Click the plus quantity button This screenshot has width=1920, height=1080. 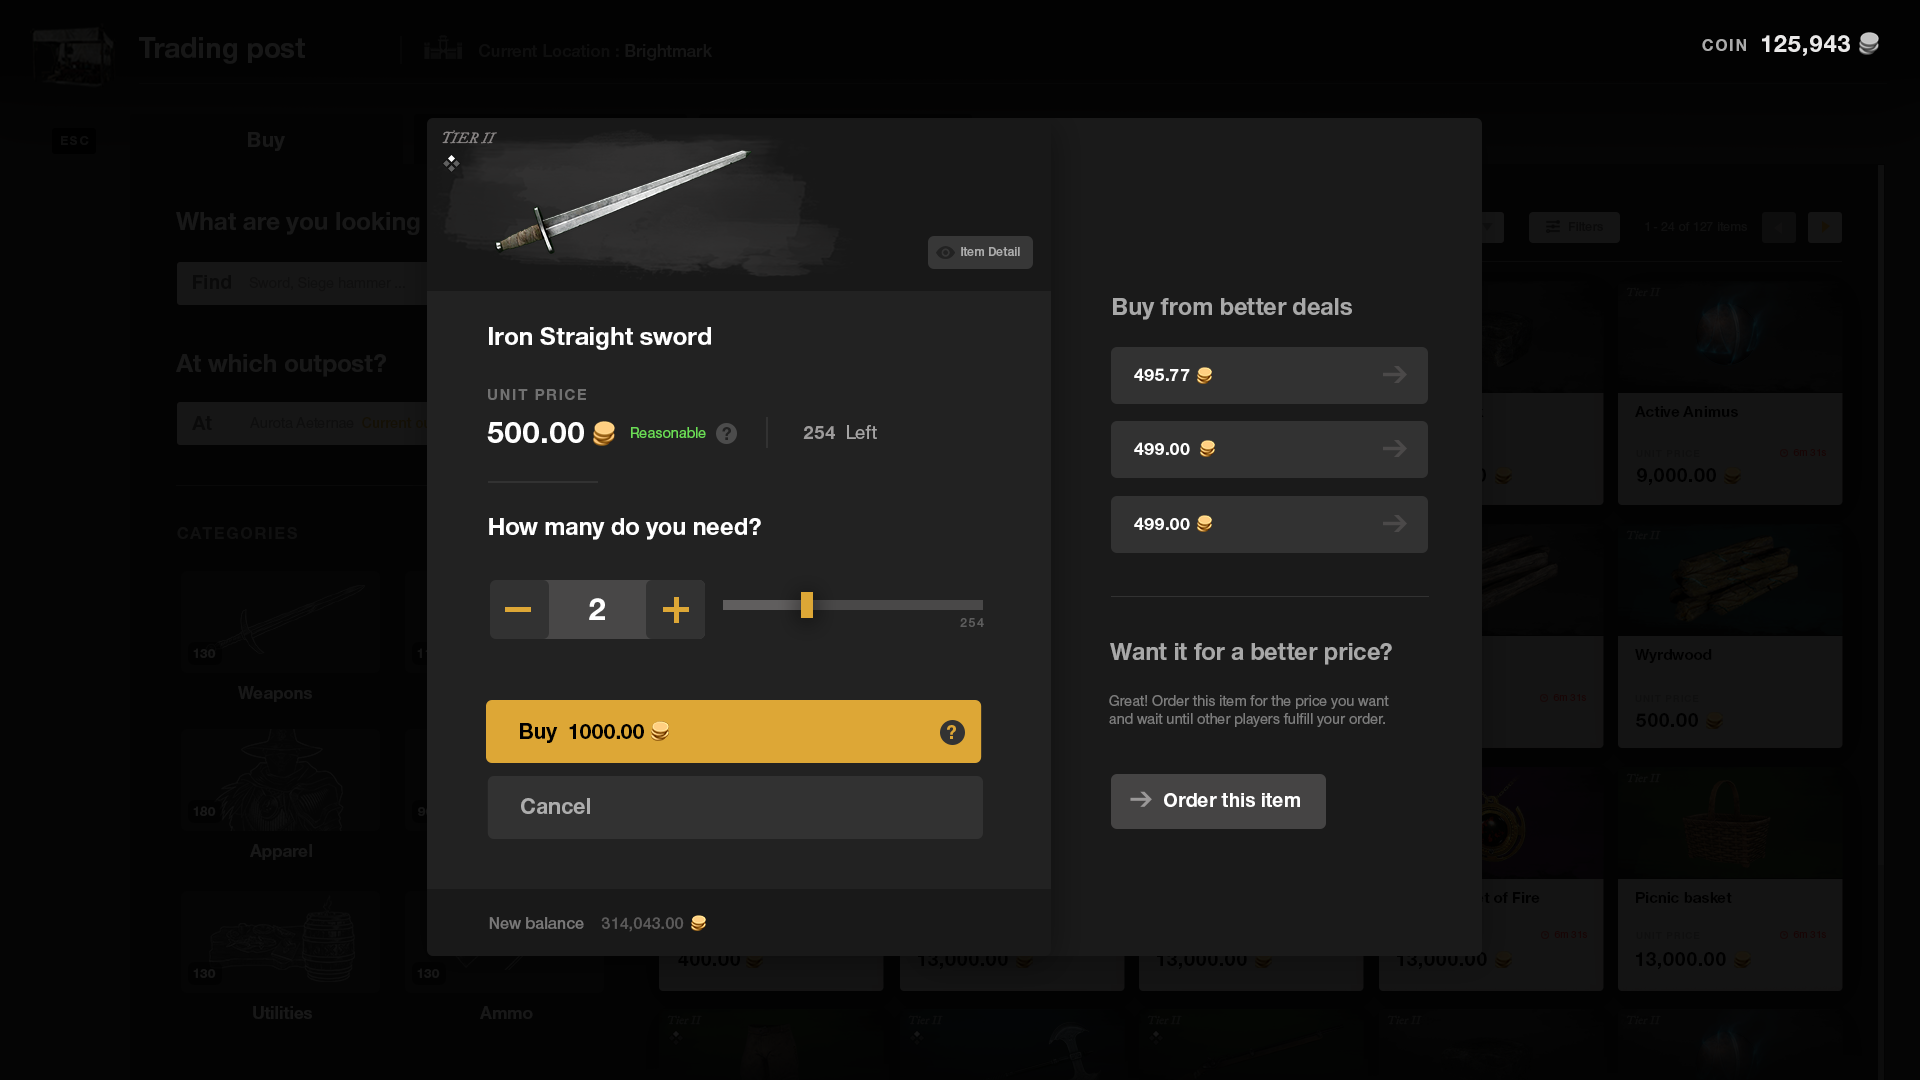[x=676, y=609]
